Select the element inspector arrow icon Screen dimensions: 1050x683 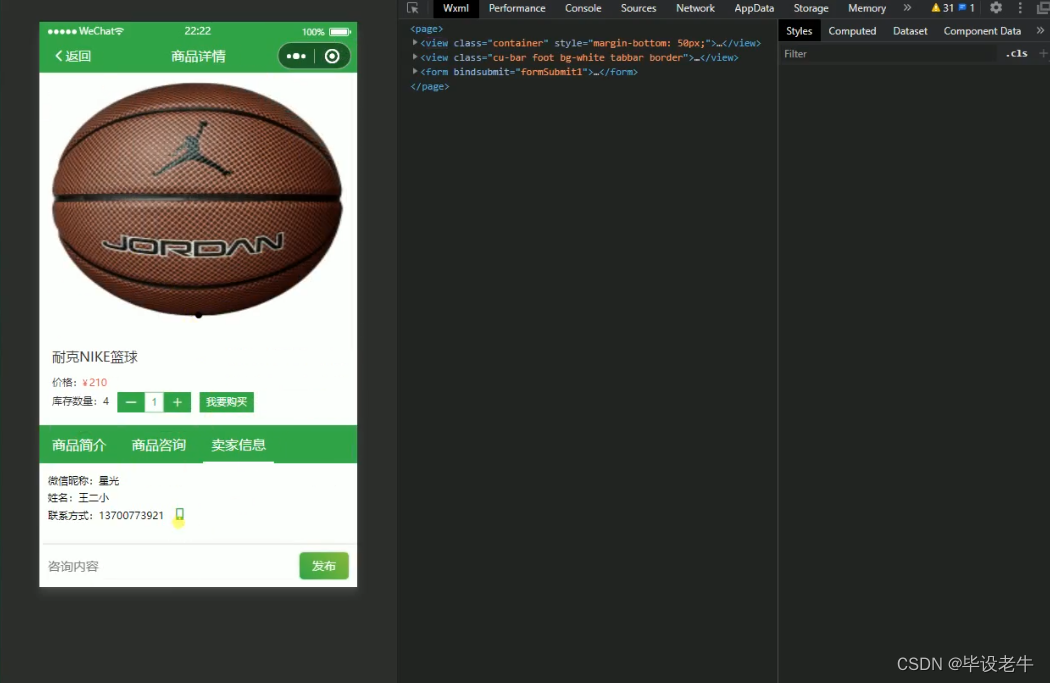point(412,8)
